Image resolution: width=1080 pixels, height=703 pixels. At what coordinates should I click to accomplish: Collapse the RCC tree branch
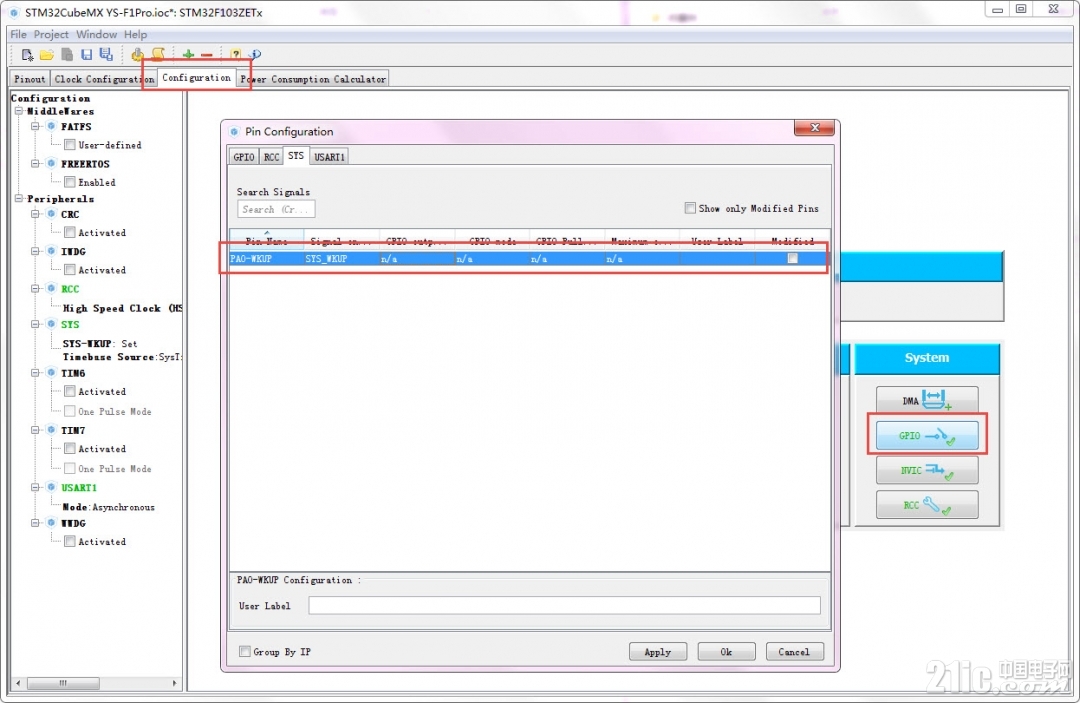pos(35,288)
